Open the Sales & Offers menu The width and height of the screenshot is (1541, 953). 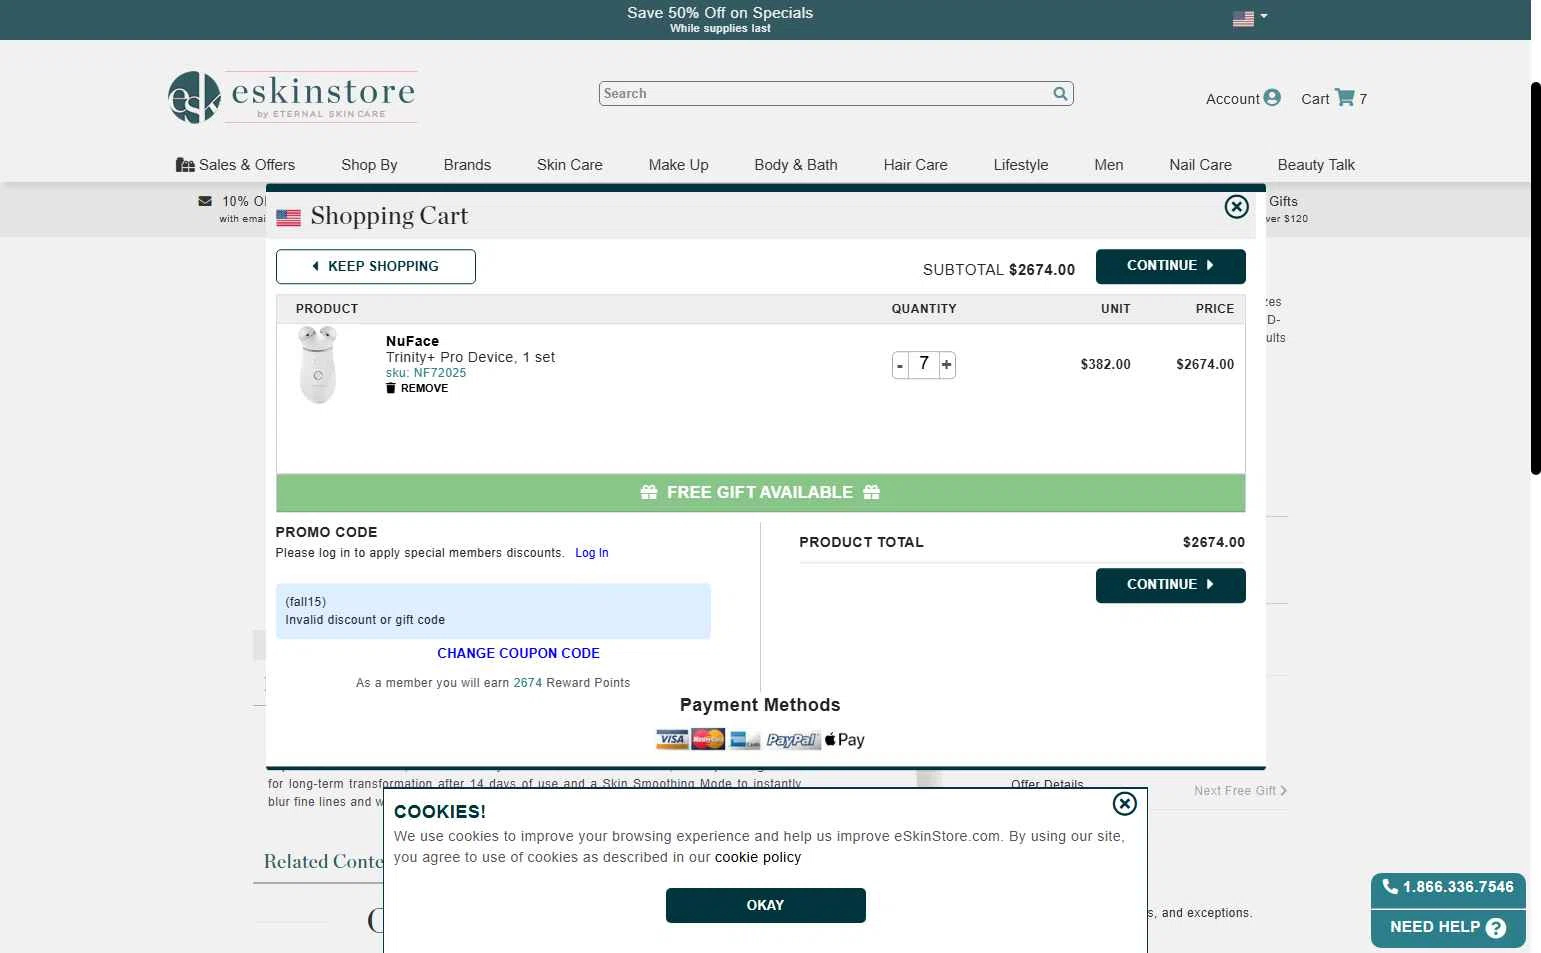[x=235, y=165]
